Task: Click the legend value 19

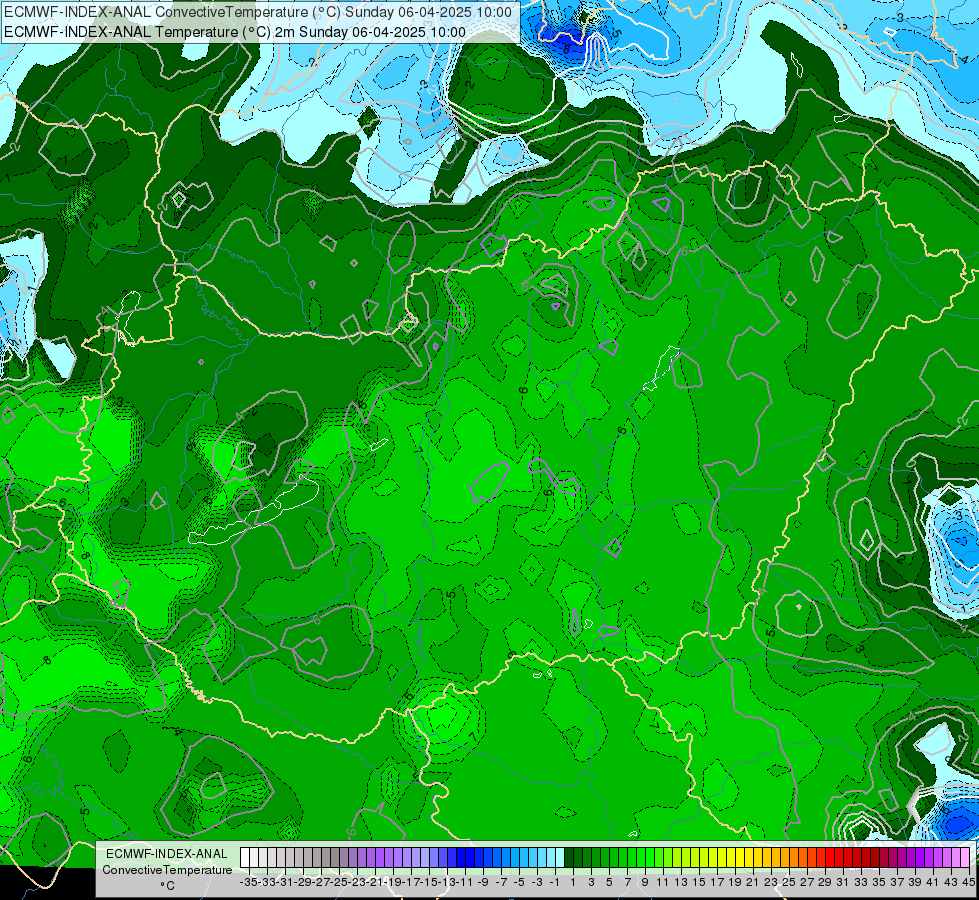Action: point(735,882)
